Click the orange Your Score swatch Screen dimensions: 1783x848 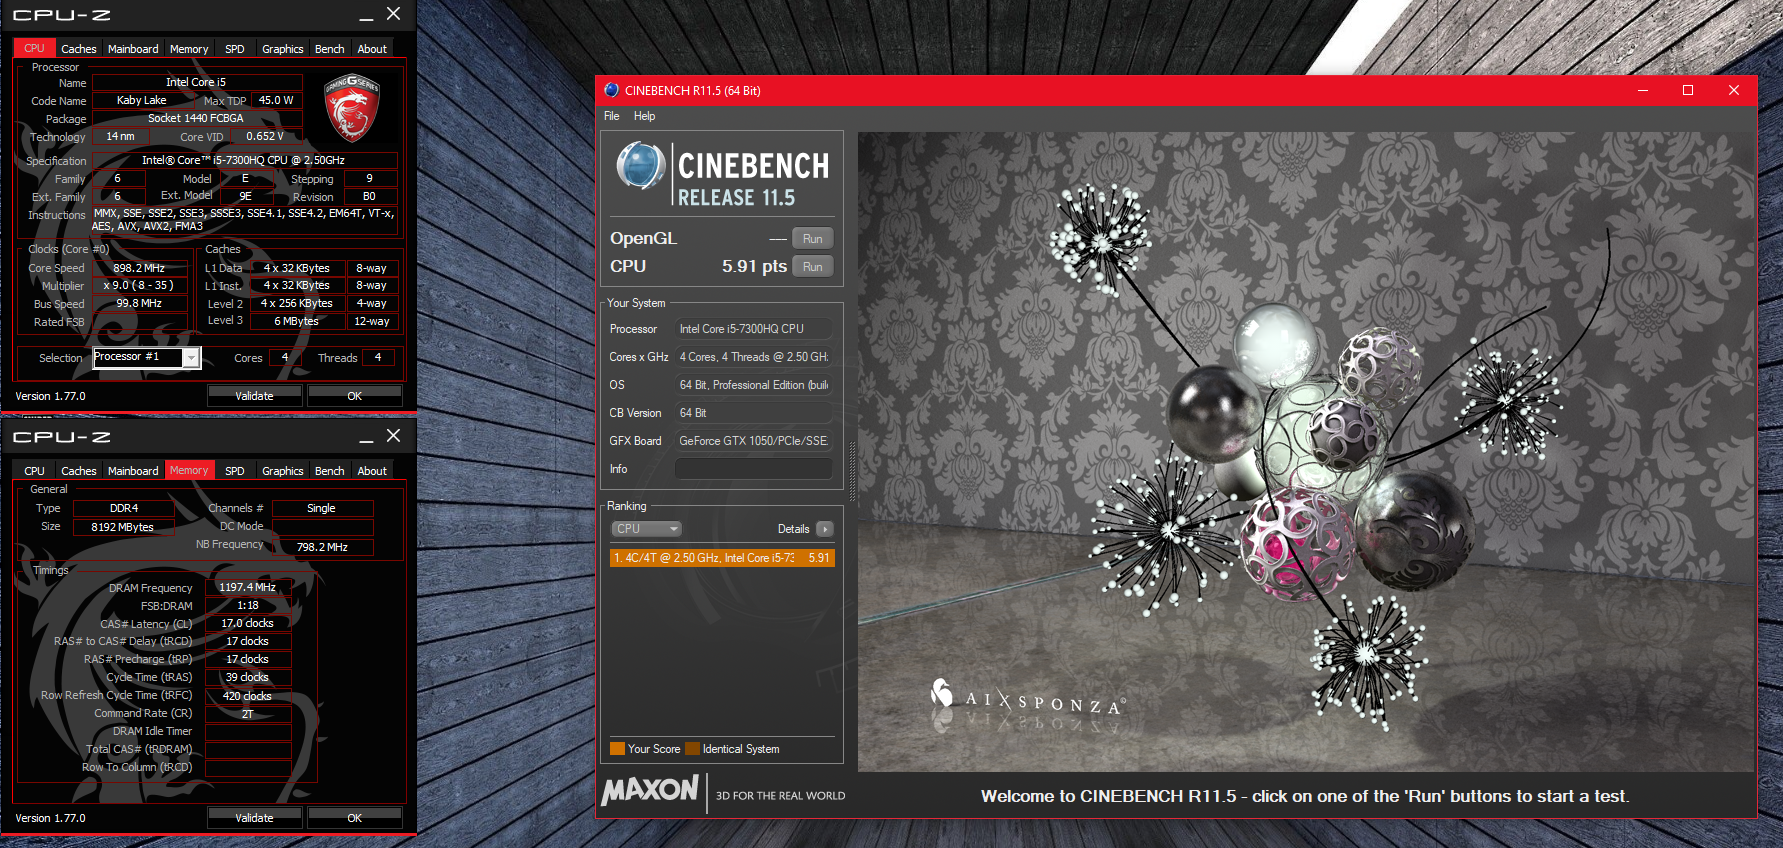coord(617,749)
